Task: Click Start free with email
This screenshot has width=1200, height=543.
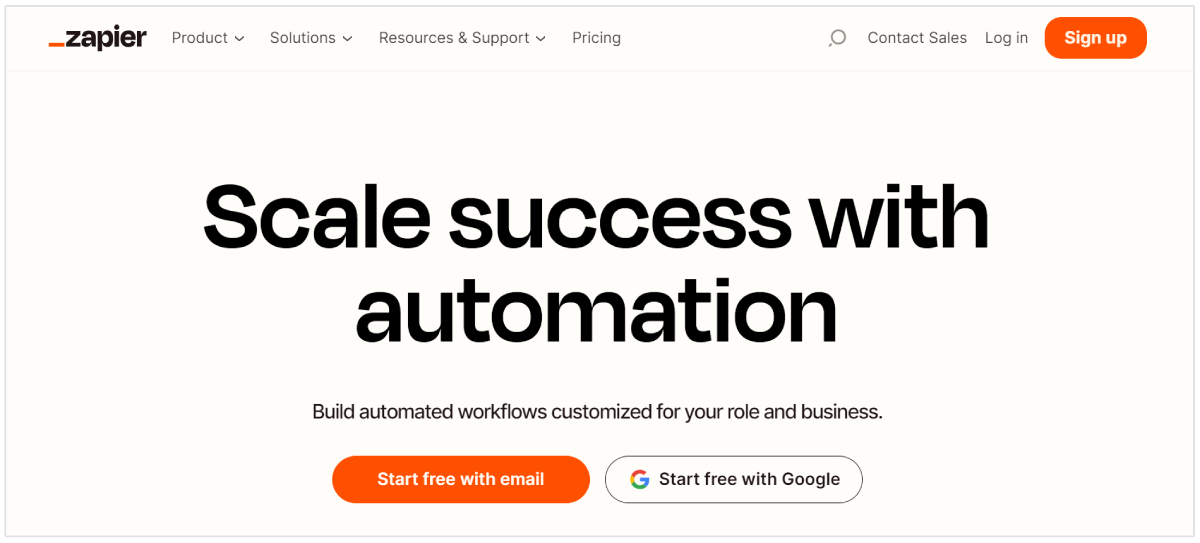Action: pyautogui.click(x=461, y=479)
